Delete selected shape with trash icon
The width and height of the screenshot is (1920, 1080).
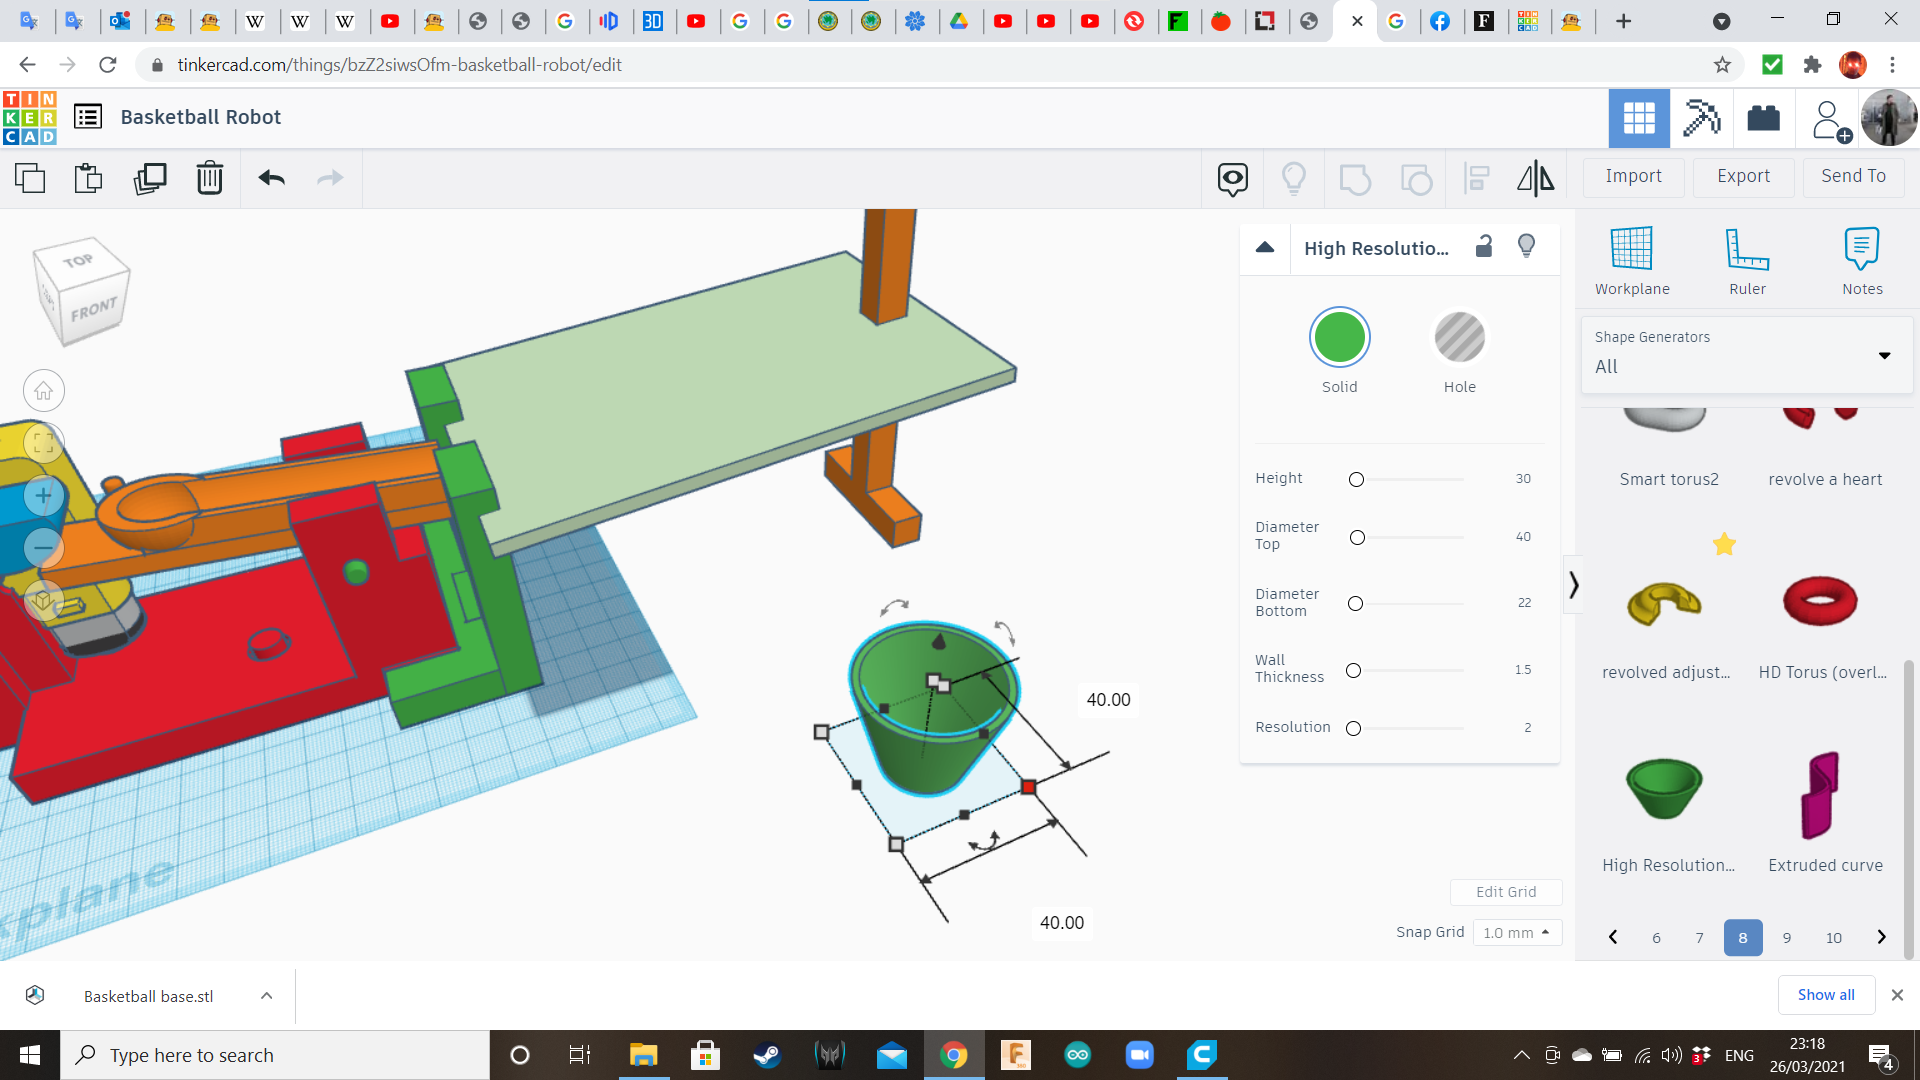[210, 178]
